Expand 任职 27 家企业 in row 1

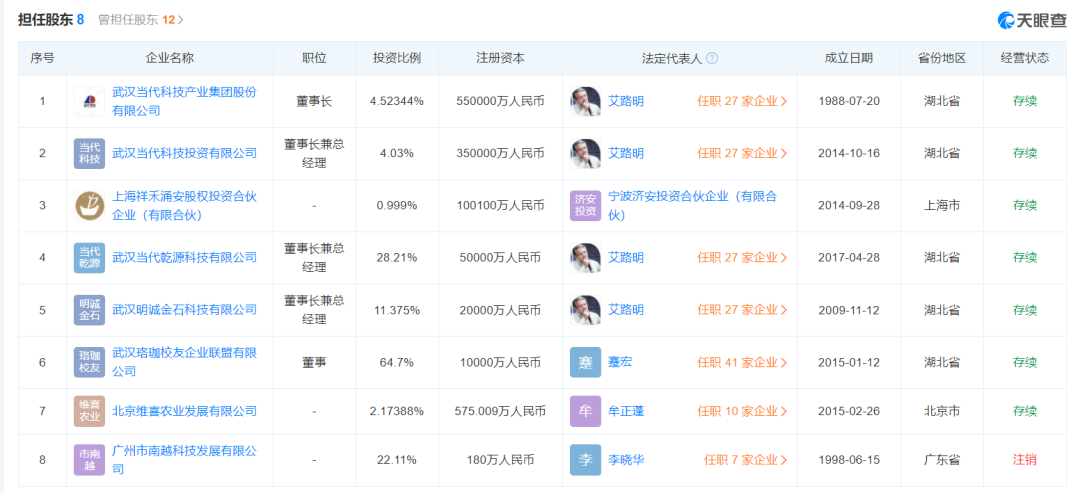pos(742,101)
